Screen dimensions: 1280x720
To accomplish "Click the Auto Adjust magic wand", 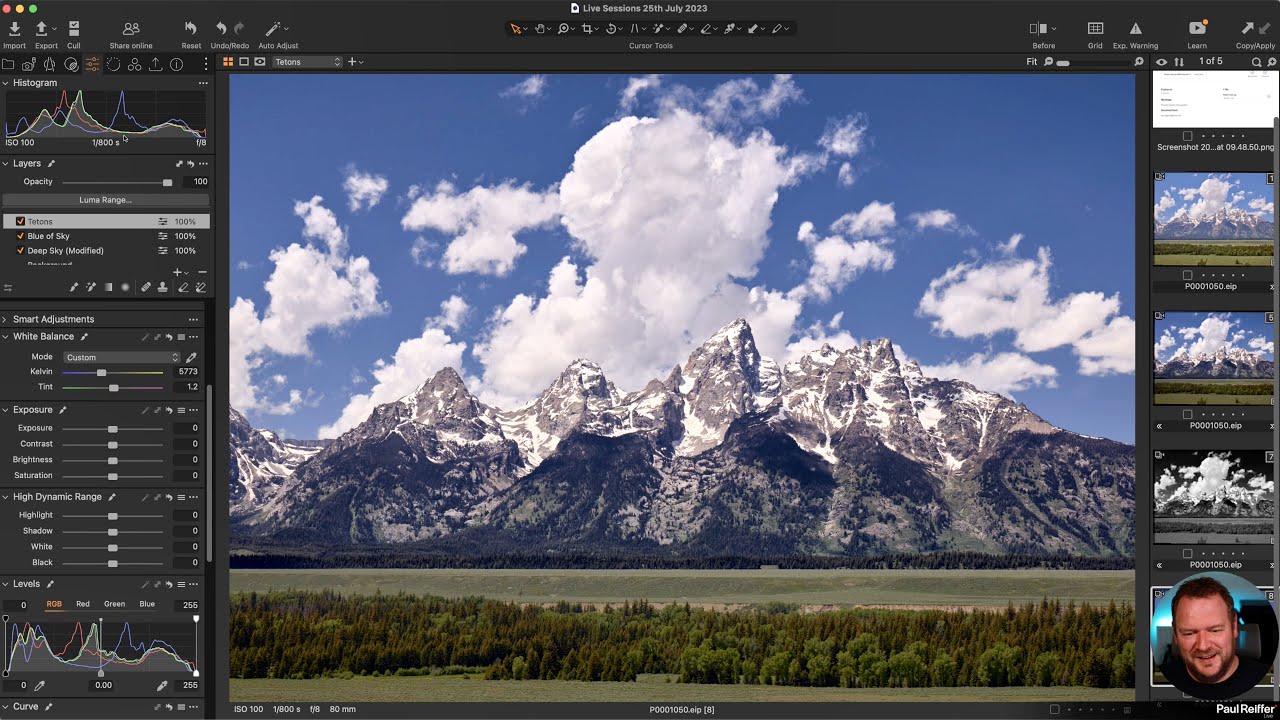I will [x=273, y=29].
